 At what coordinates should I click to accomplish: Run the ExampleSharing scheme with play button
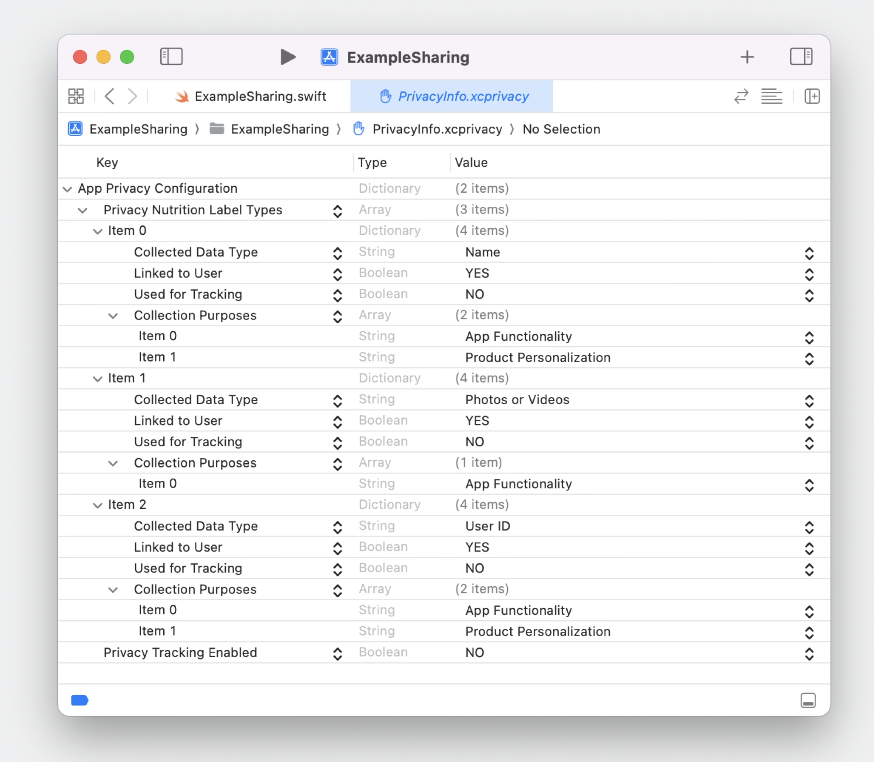[x=288, y=57]
